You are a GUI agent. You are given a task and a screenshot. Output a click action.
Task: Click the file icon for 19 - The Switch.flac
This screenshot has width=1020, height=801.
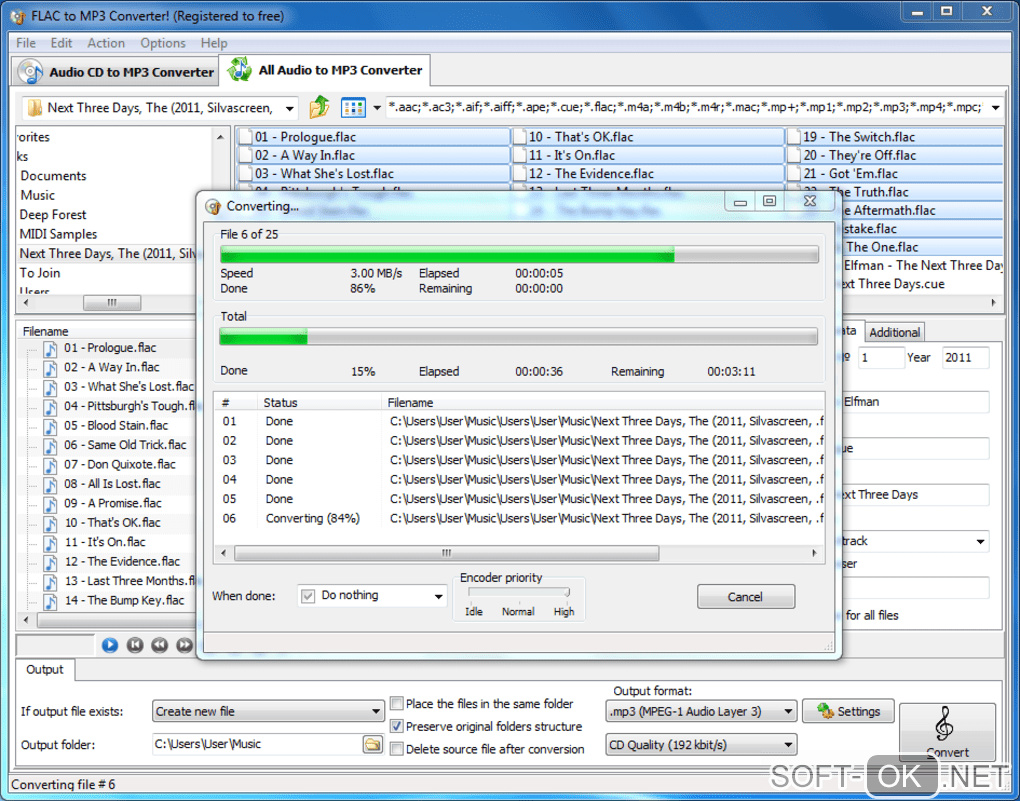(x=794, y=137)
